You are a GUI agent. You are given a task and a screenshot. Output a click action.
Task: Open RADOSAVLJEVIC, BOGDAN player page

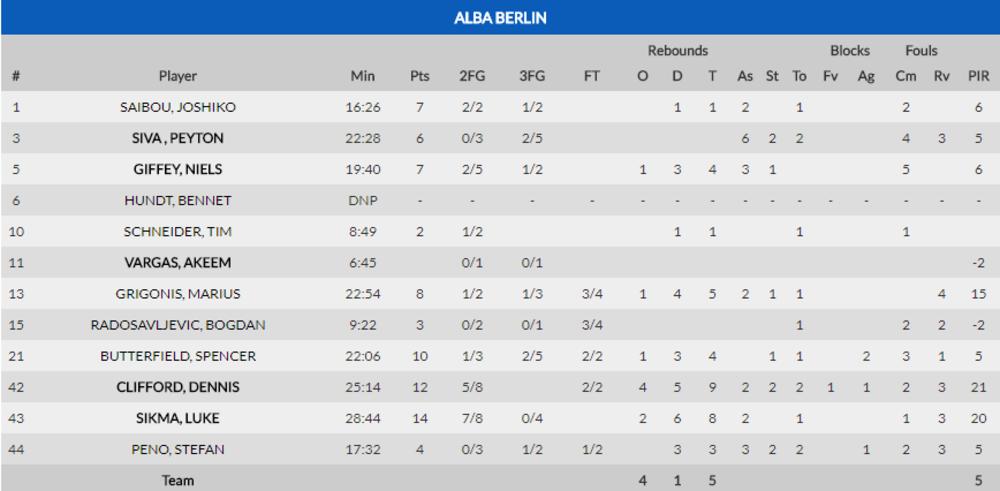click(178, 325)
